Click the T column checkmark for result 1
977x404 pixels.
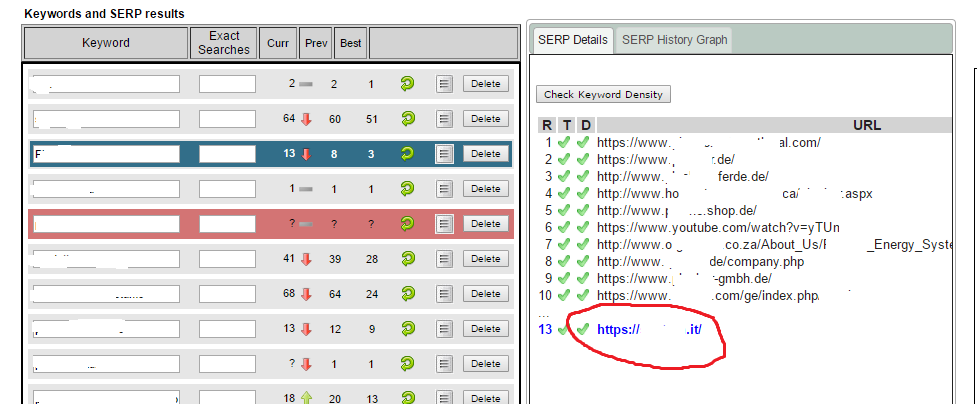pyautogui.click(x=565, y=143)
